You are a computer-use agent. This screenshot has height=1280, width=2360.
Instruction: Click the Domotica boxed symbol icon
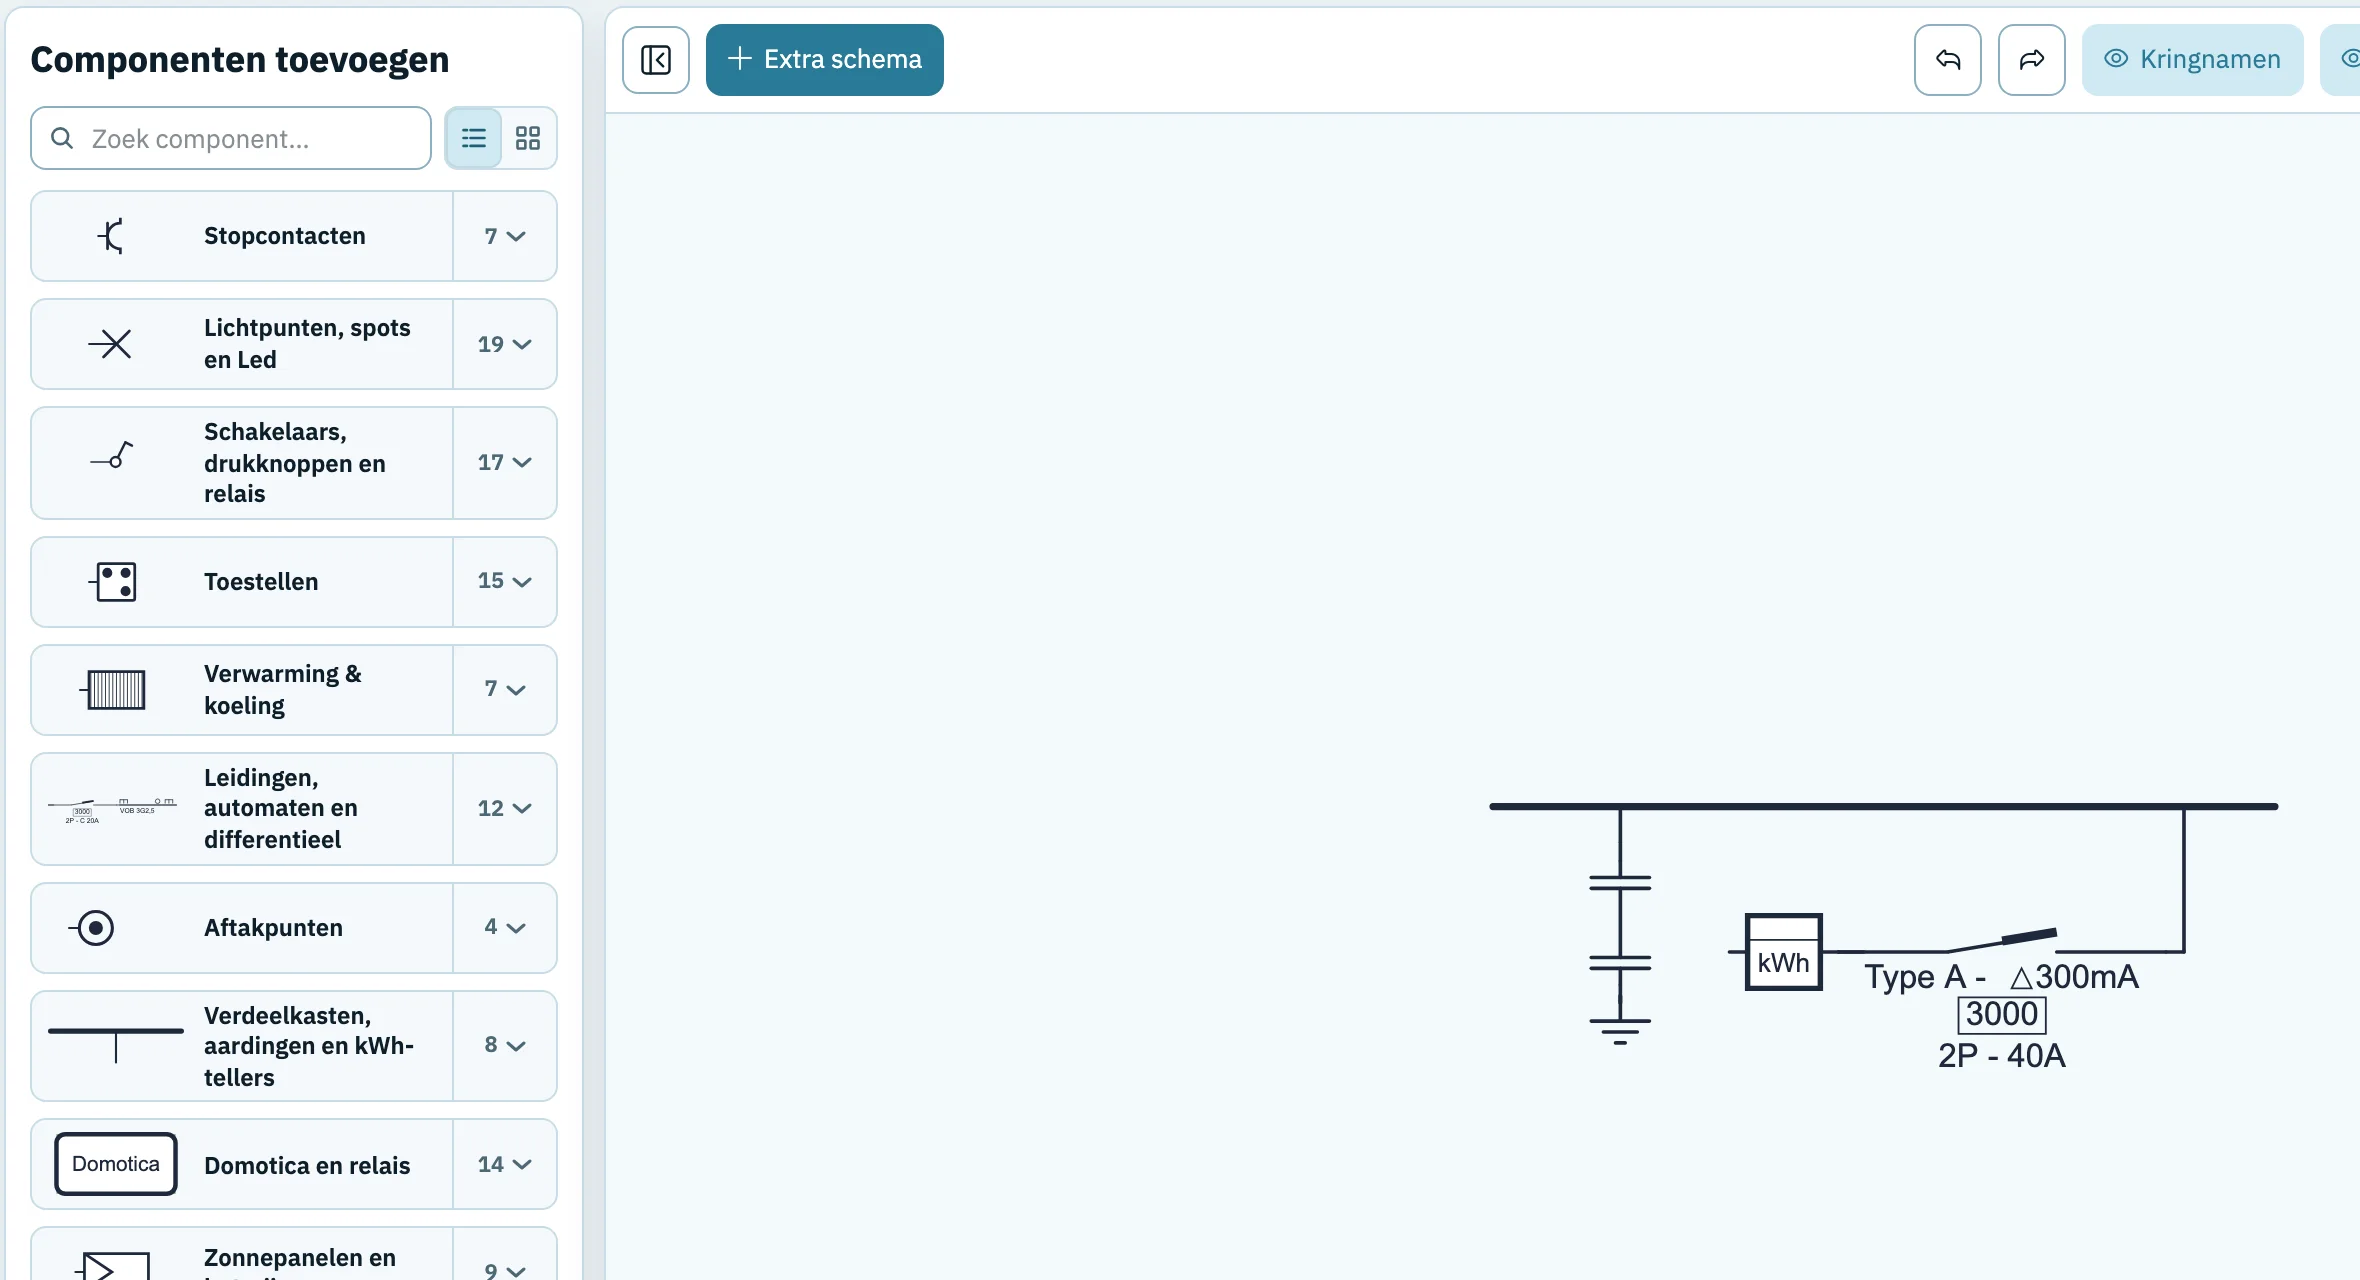pyautogui.click(x=116, y=1164)
